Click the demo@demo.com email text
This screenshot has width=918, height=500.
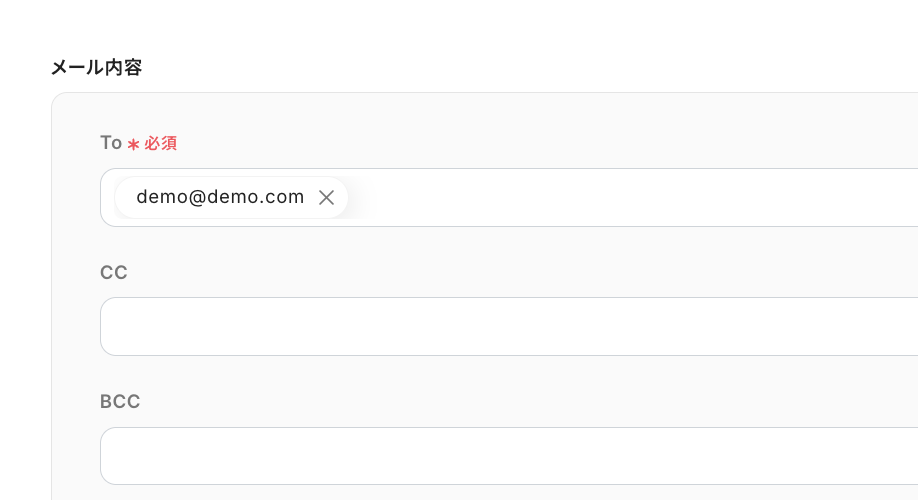click(x=220, y=198)
